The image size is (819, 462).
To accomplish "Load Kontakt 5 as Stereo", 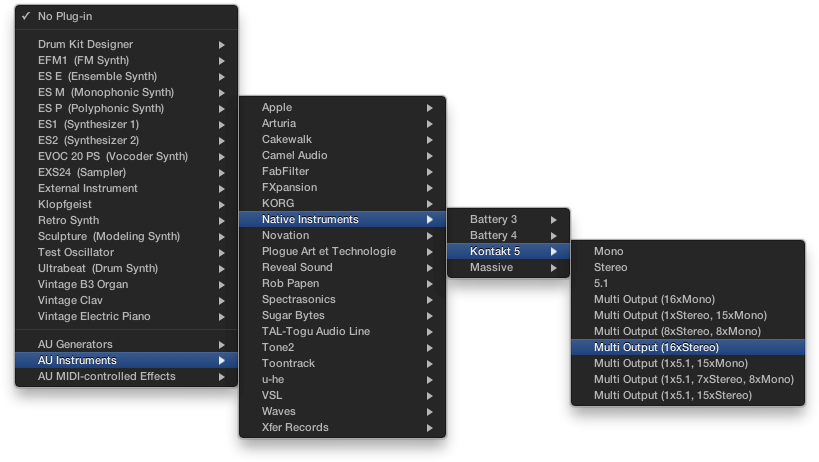I will [687, 267].
